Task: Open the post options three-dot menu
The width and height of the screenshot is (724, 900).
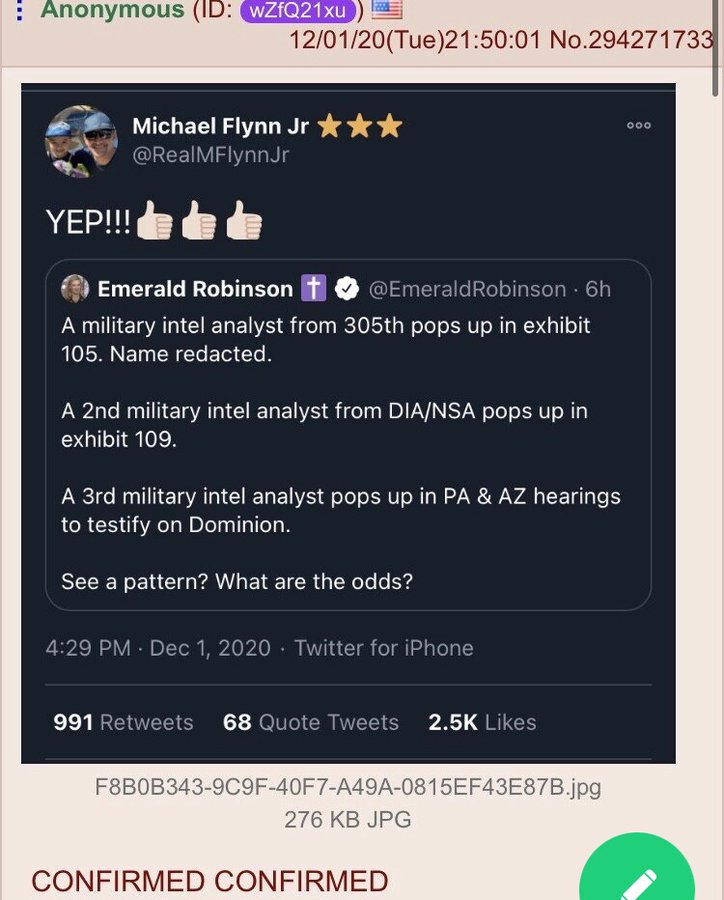Action: (x=18, y=10)
